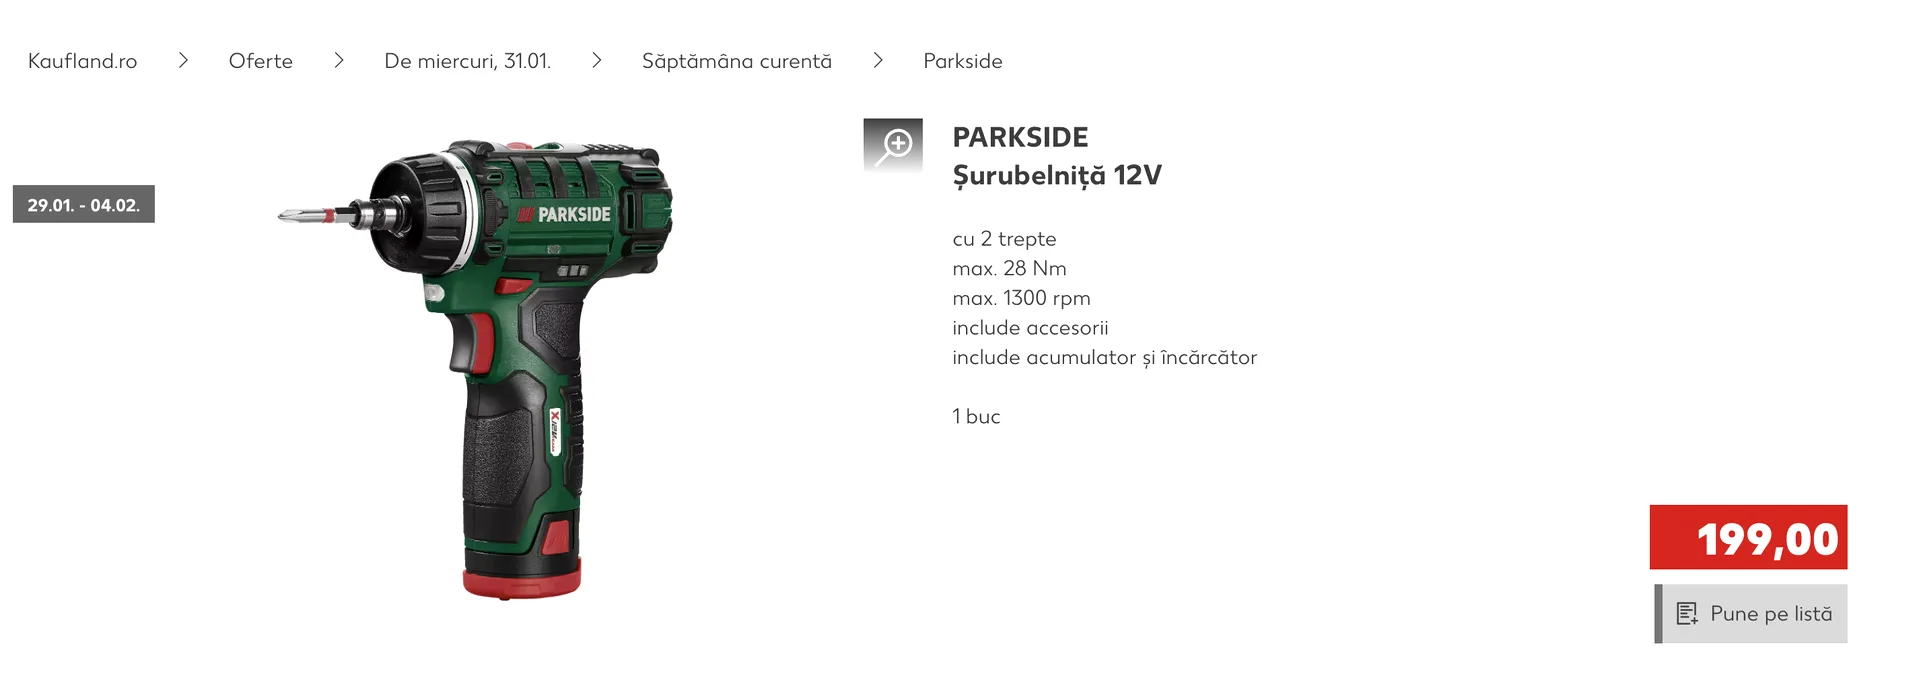1921x700 pixels.
Task: Click the magnifier zoom icon beside product image
Action: (x=893, y=146)
